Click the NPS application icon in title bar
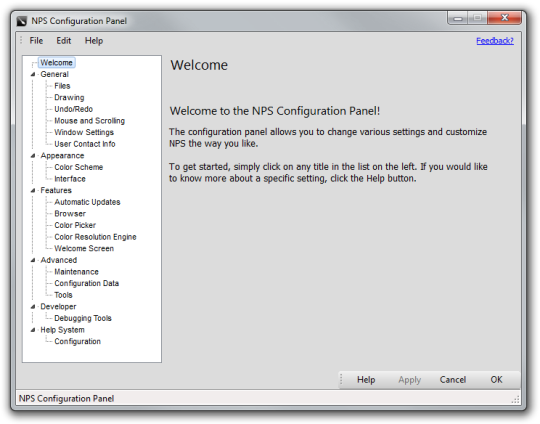Viewport: 540px width, 424px height. pos(22,21)
